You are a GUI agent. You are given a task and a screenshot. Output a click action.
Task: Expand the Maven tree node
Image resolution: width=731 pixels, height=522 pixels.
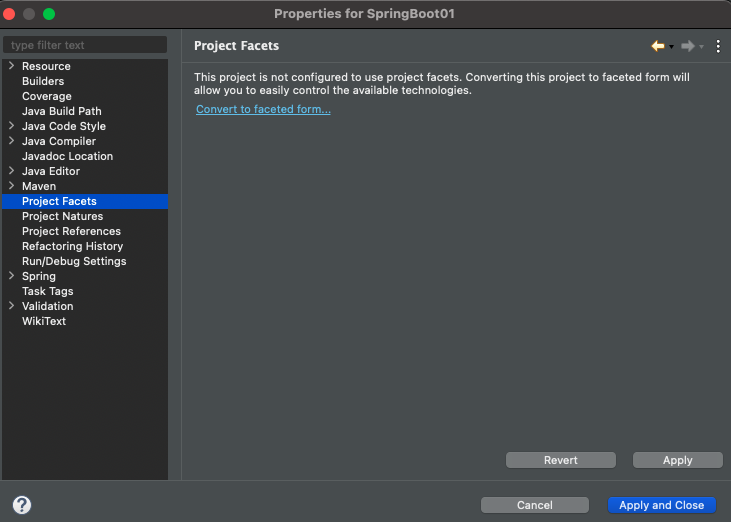12,185
